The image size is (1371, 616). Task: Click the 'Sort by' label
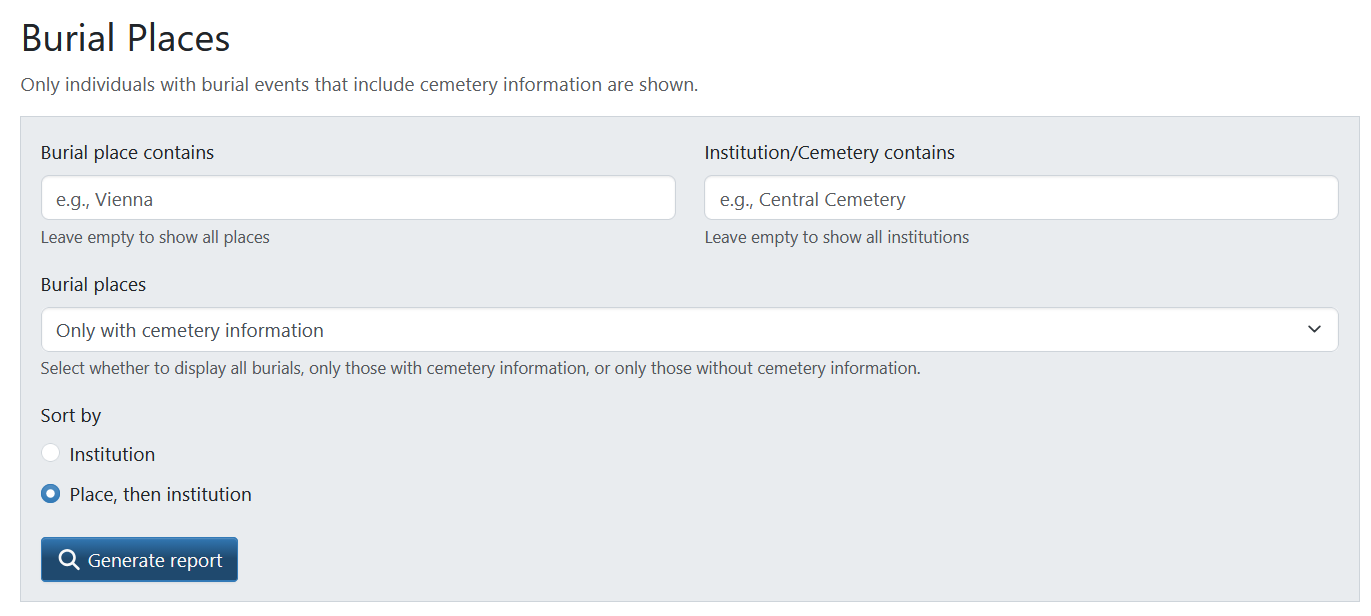coord(70,415)
